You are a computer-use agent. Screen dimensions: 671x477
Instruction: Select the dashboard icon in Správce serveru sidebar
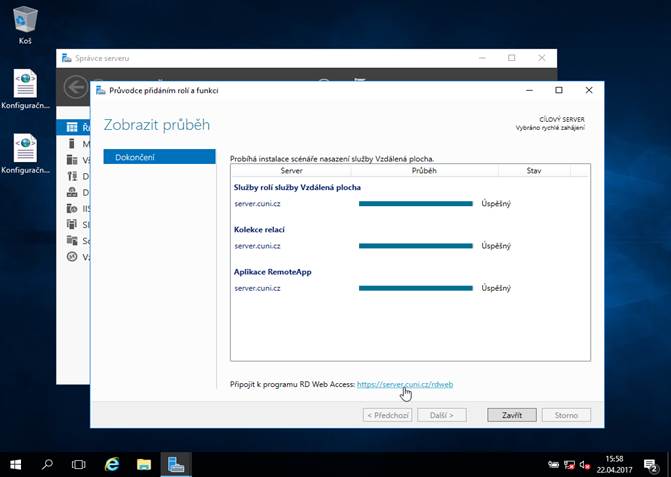click(x=72, y=127)
